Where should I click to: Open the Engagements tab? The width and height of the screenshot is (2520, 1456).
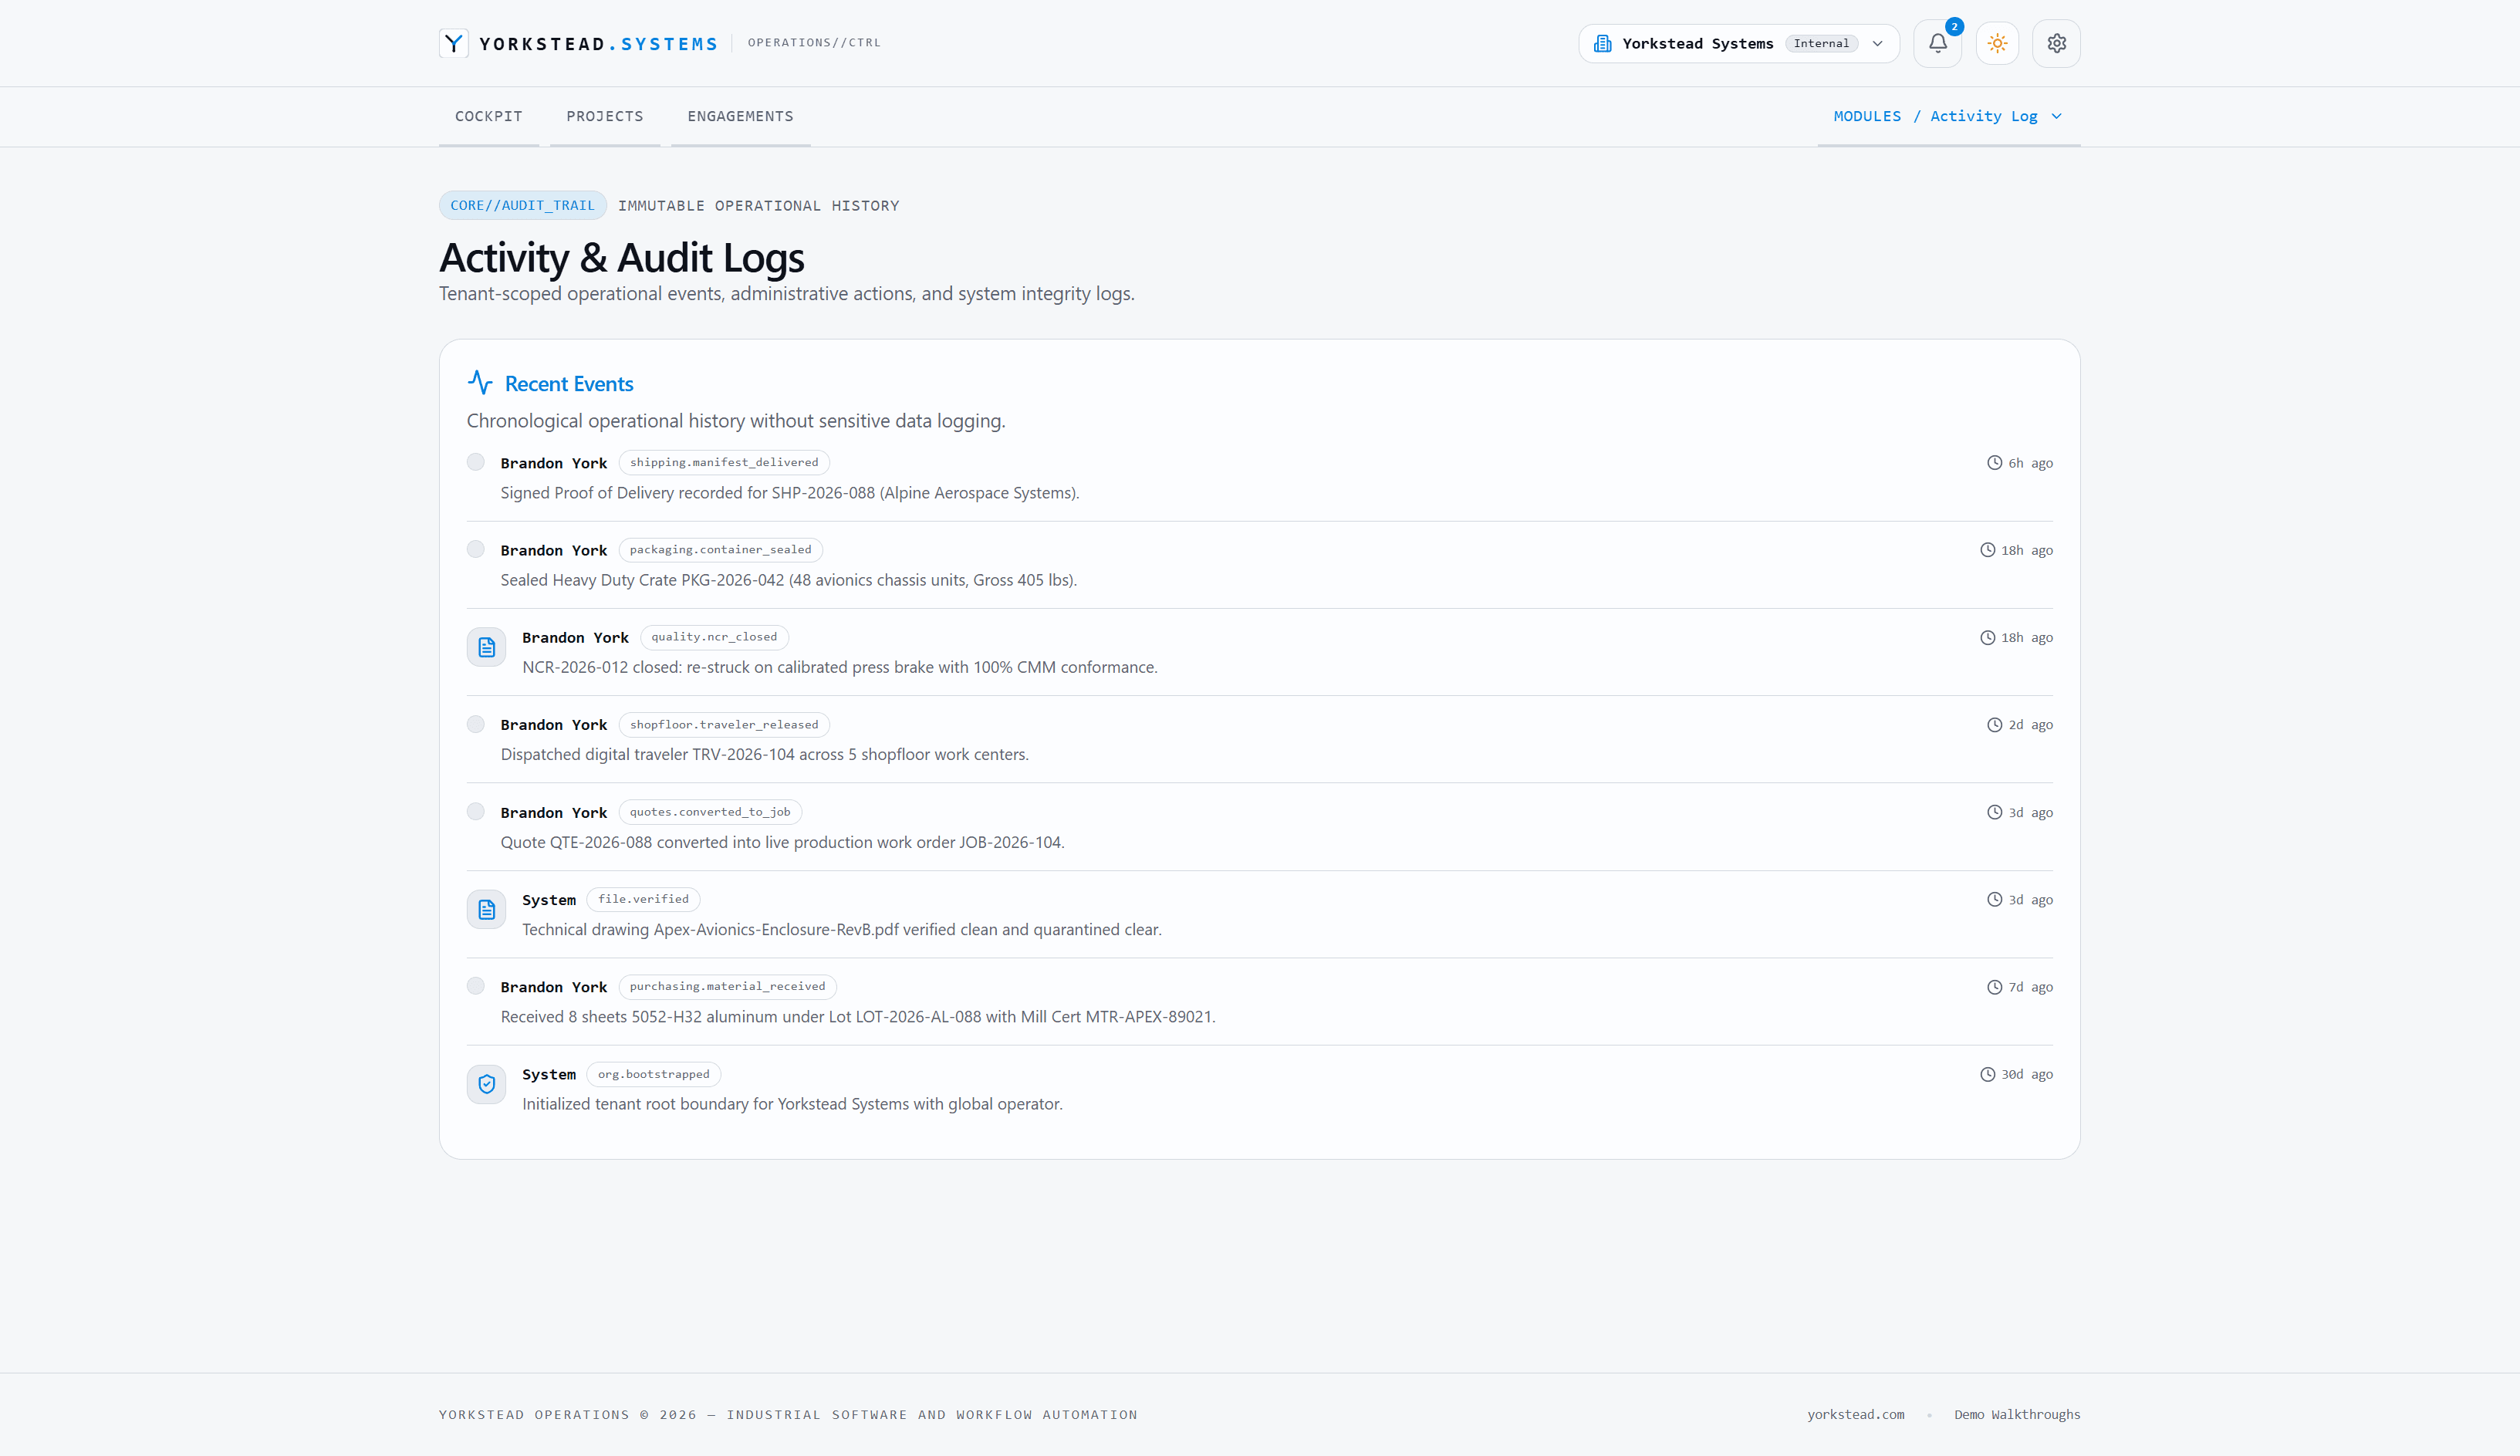(x=740, y=116)
